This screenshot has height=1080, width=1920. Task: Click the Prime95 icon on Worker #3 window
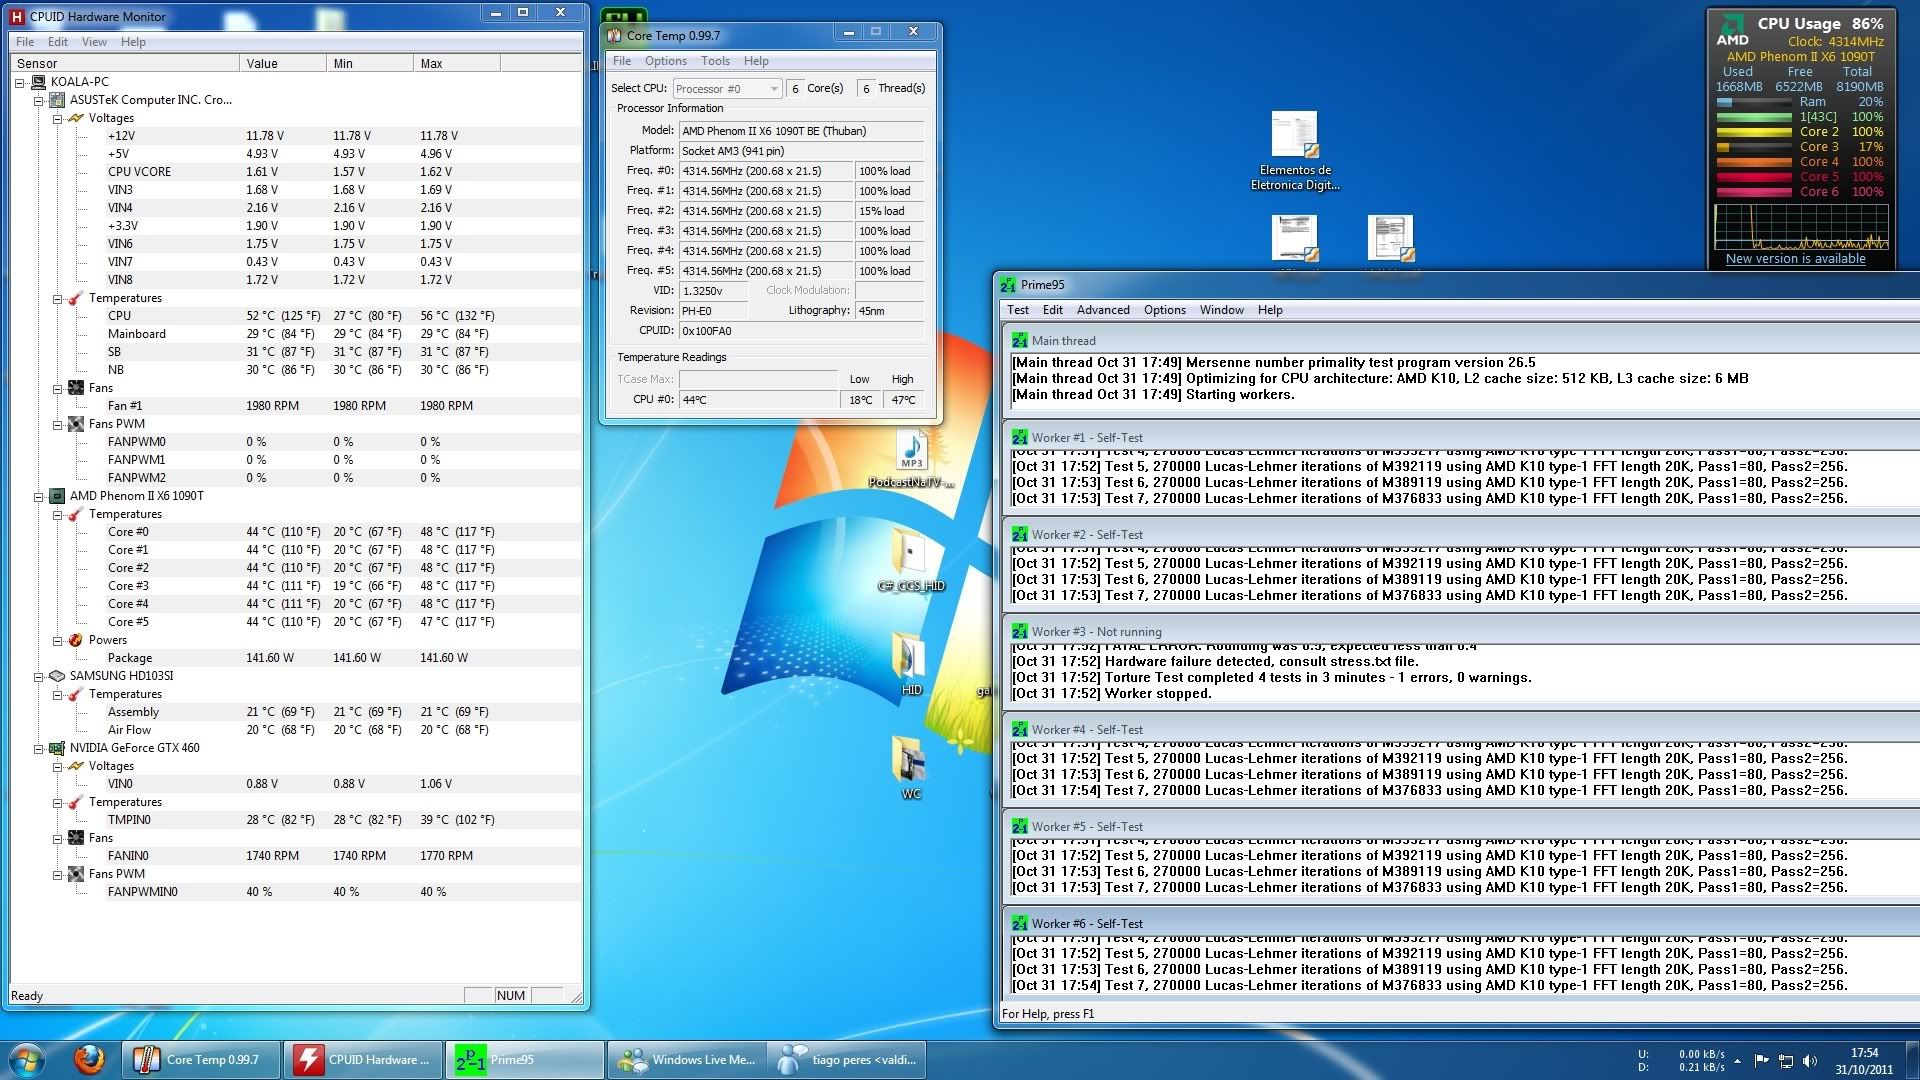pos(1020,631)
